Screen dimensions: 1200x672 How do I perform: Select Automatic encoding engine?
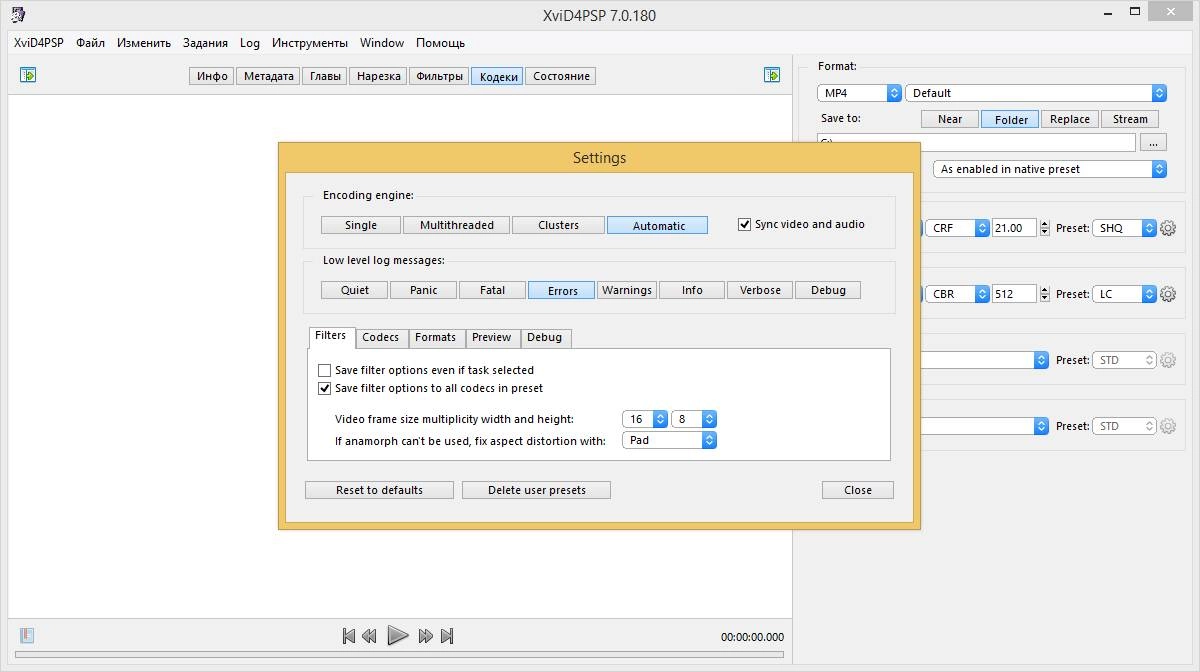[x=658, y=225]
